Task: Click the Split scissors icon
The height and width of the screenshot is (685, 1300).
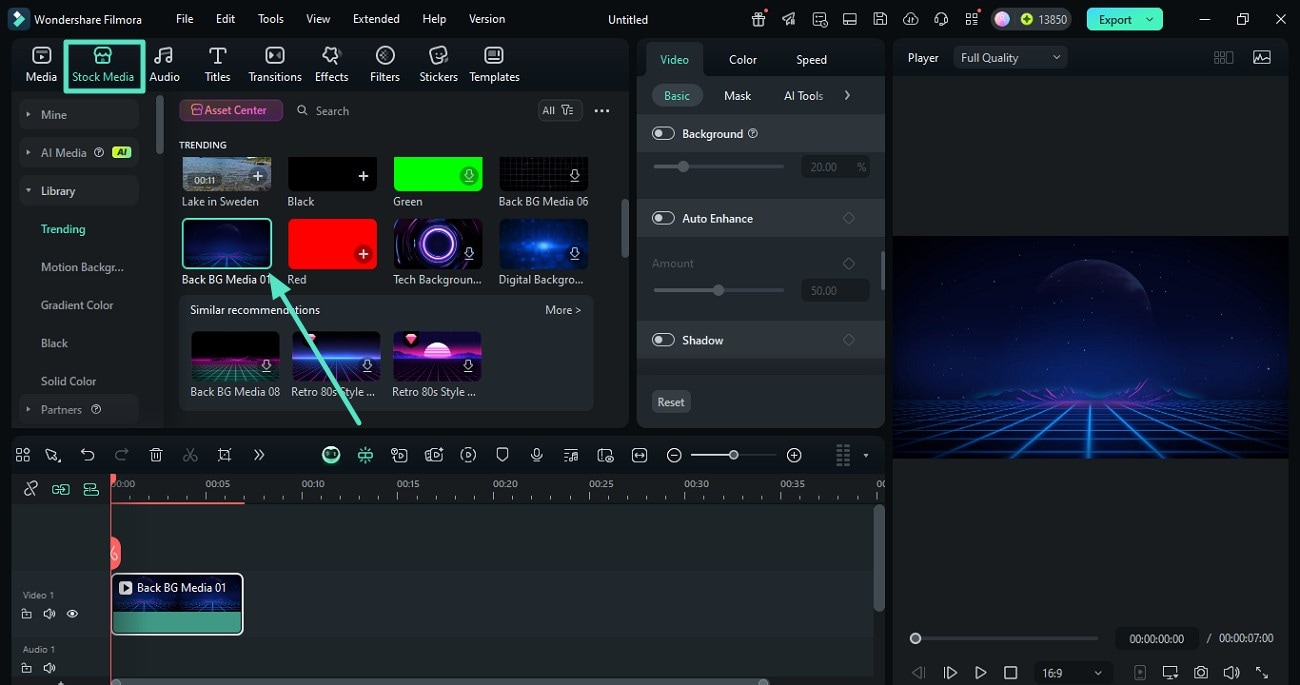Action: coord(190,455)
